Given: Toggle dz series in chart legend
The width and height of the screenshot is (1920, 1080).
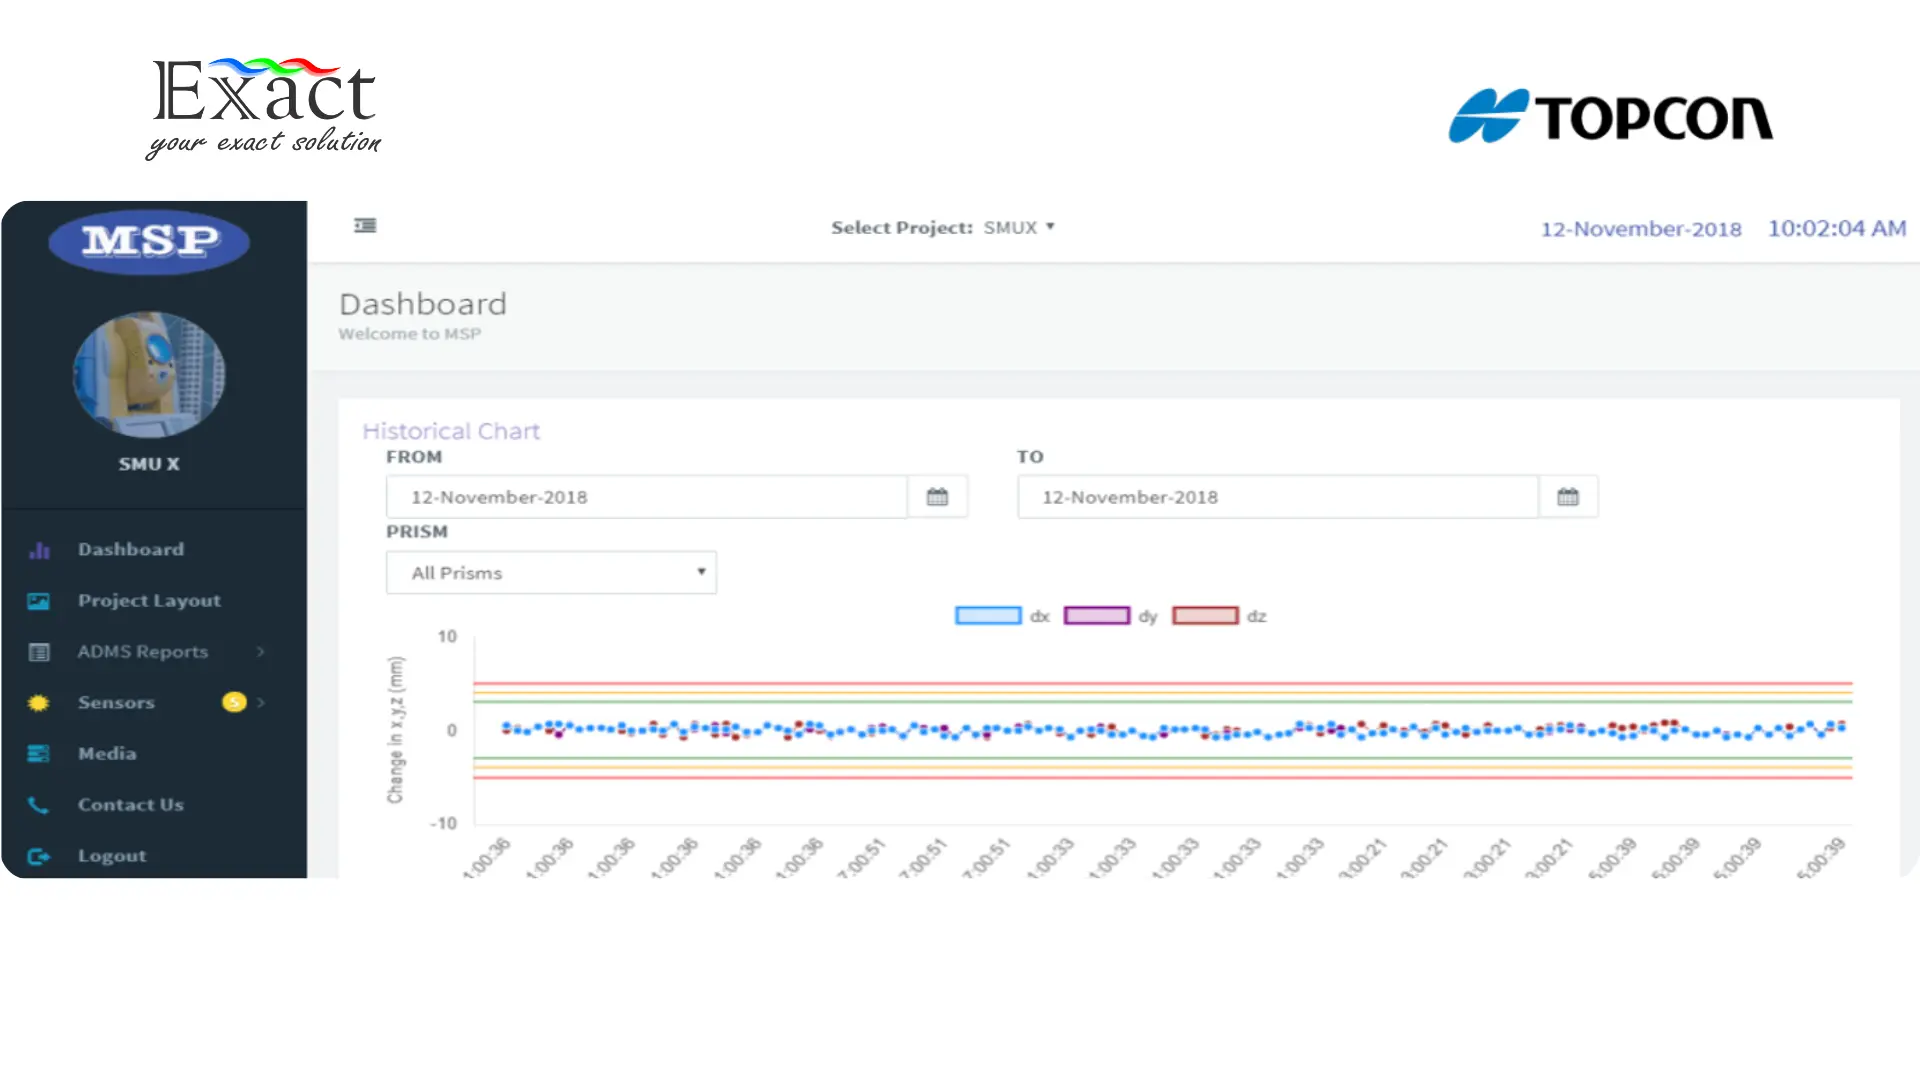Looking at the screenshot, I should 1205,616.
